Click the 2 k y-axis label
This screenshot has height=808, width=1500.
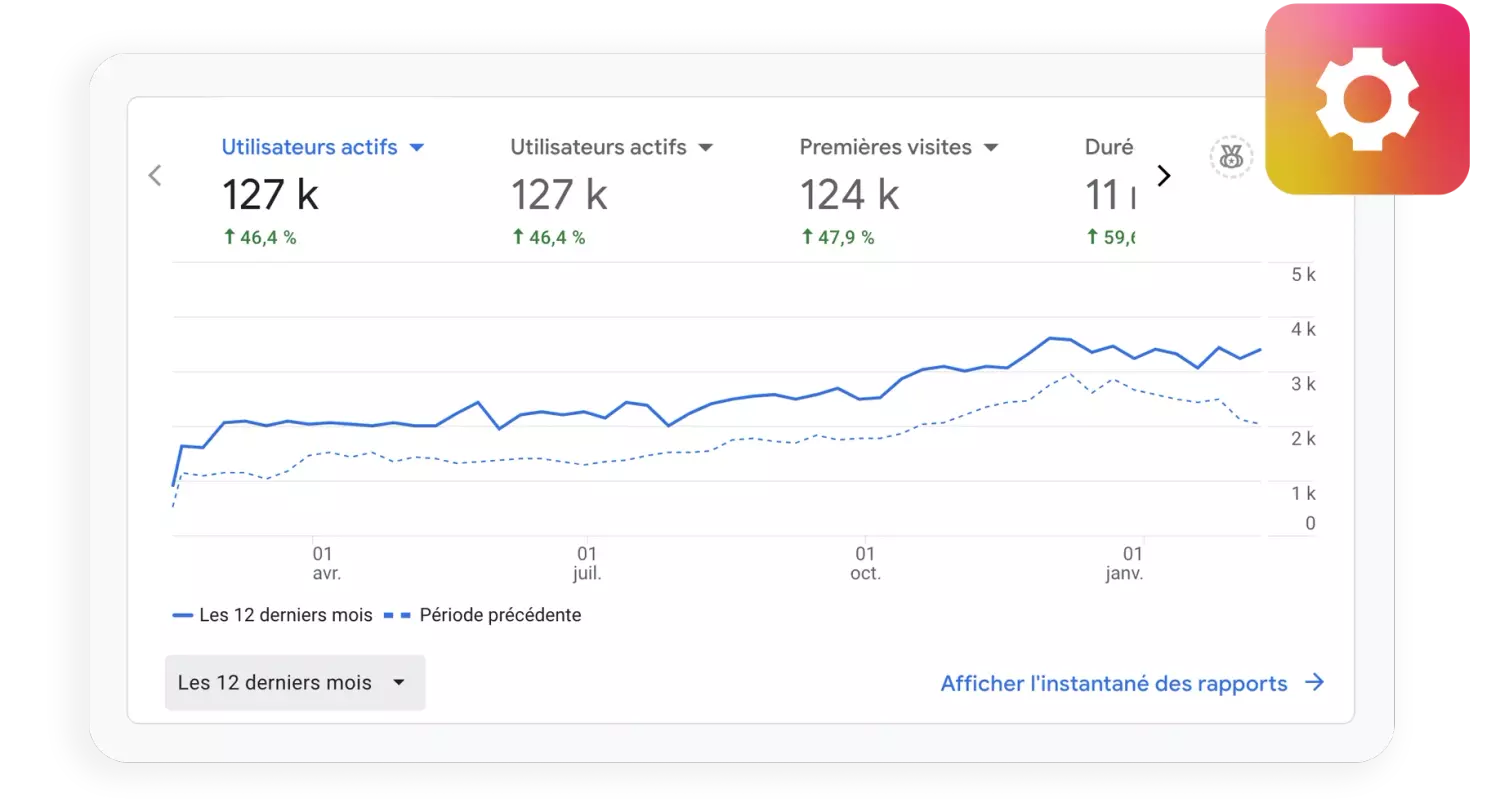(x=1304, y=438)
